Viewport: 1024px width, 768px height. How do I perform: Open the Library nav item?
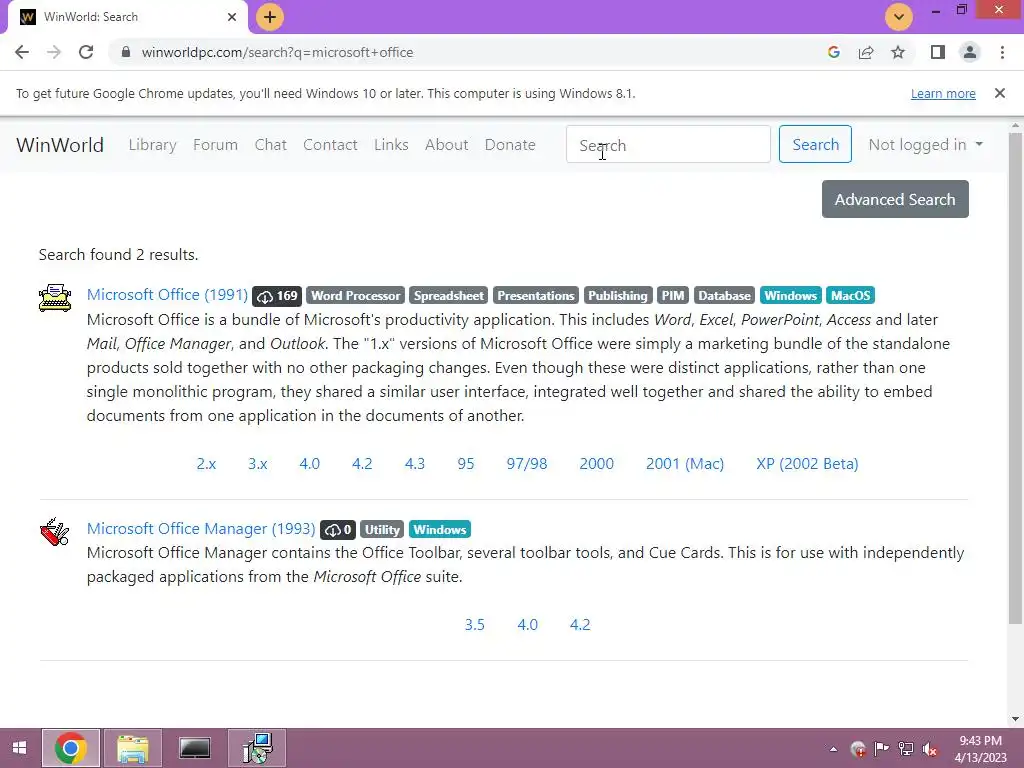click(152, 144)
